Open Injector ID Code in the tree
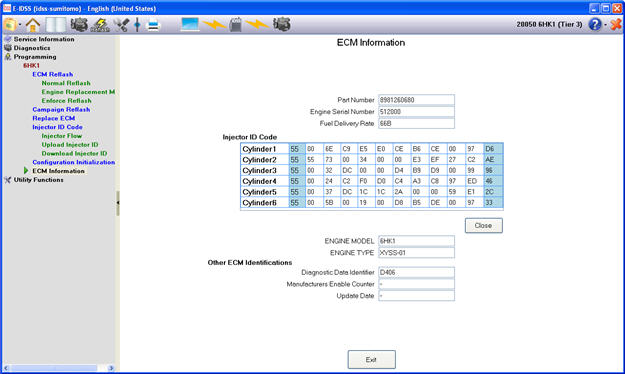Viewport: 625px width, 374px height. 57,127
